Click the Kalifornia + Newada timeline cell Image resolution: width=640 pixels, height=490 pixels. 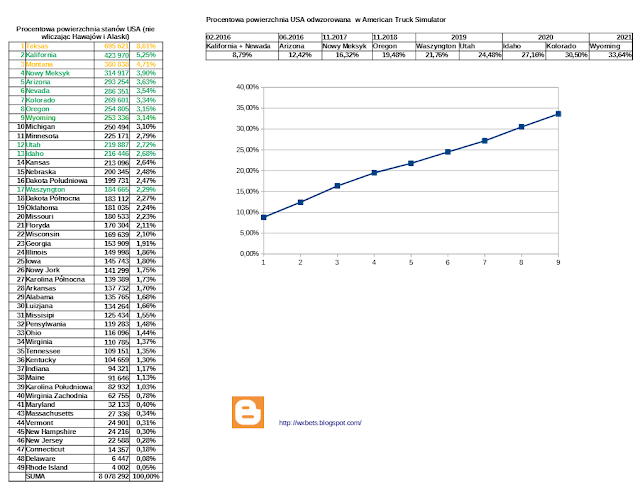pyautogui.click(x=242, y=46)
